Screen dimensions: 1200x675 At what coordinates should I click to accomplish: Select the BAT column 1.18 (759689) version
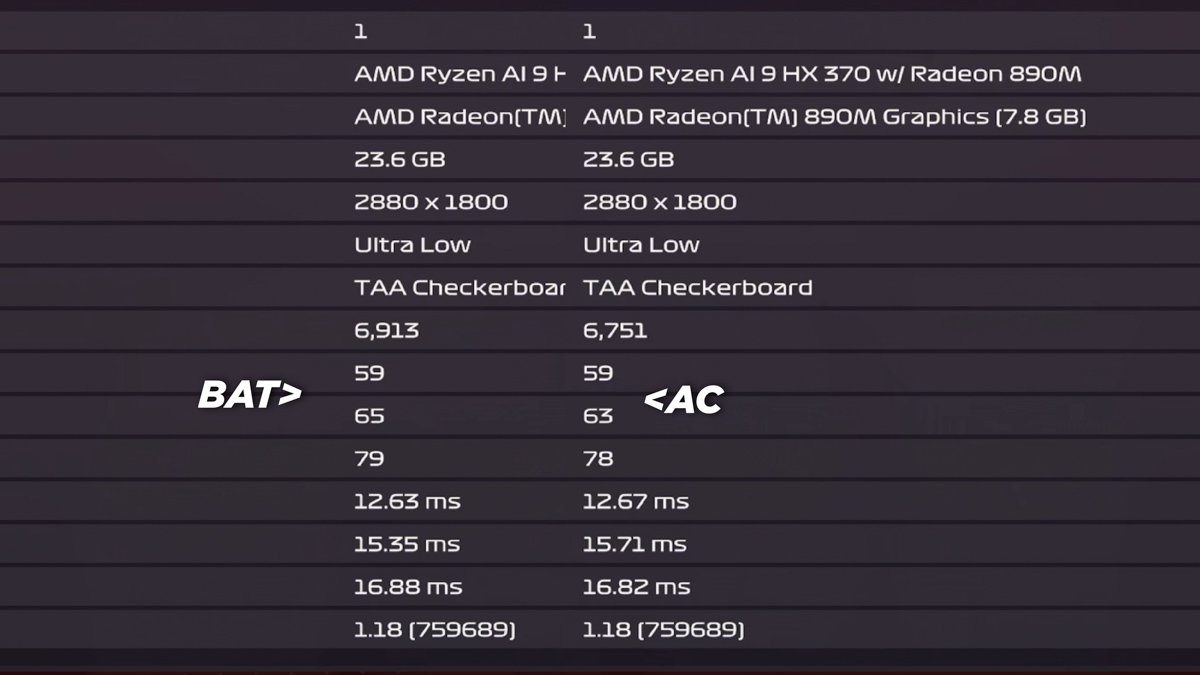[435, 630]
